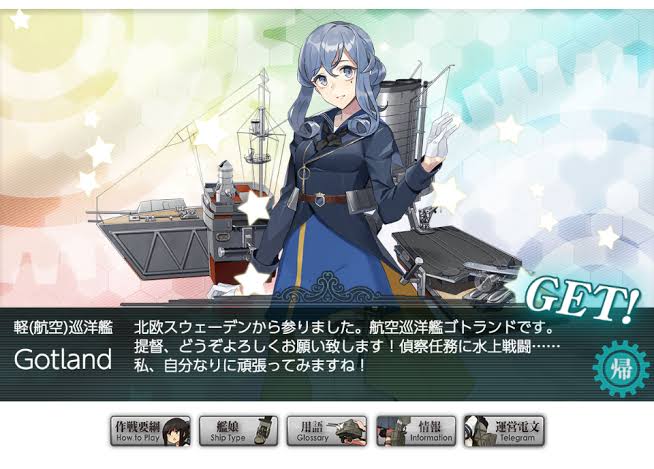Click the shield emblem on belt buckle
The width and height of the screenshot is (654, 469).
319,199
